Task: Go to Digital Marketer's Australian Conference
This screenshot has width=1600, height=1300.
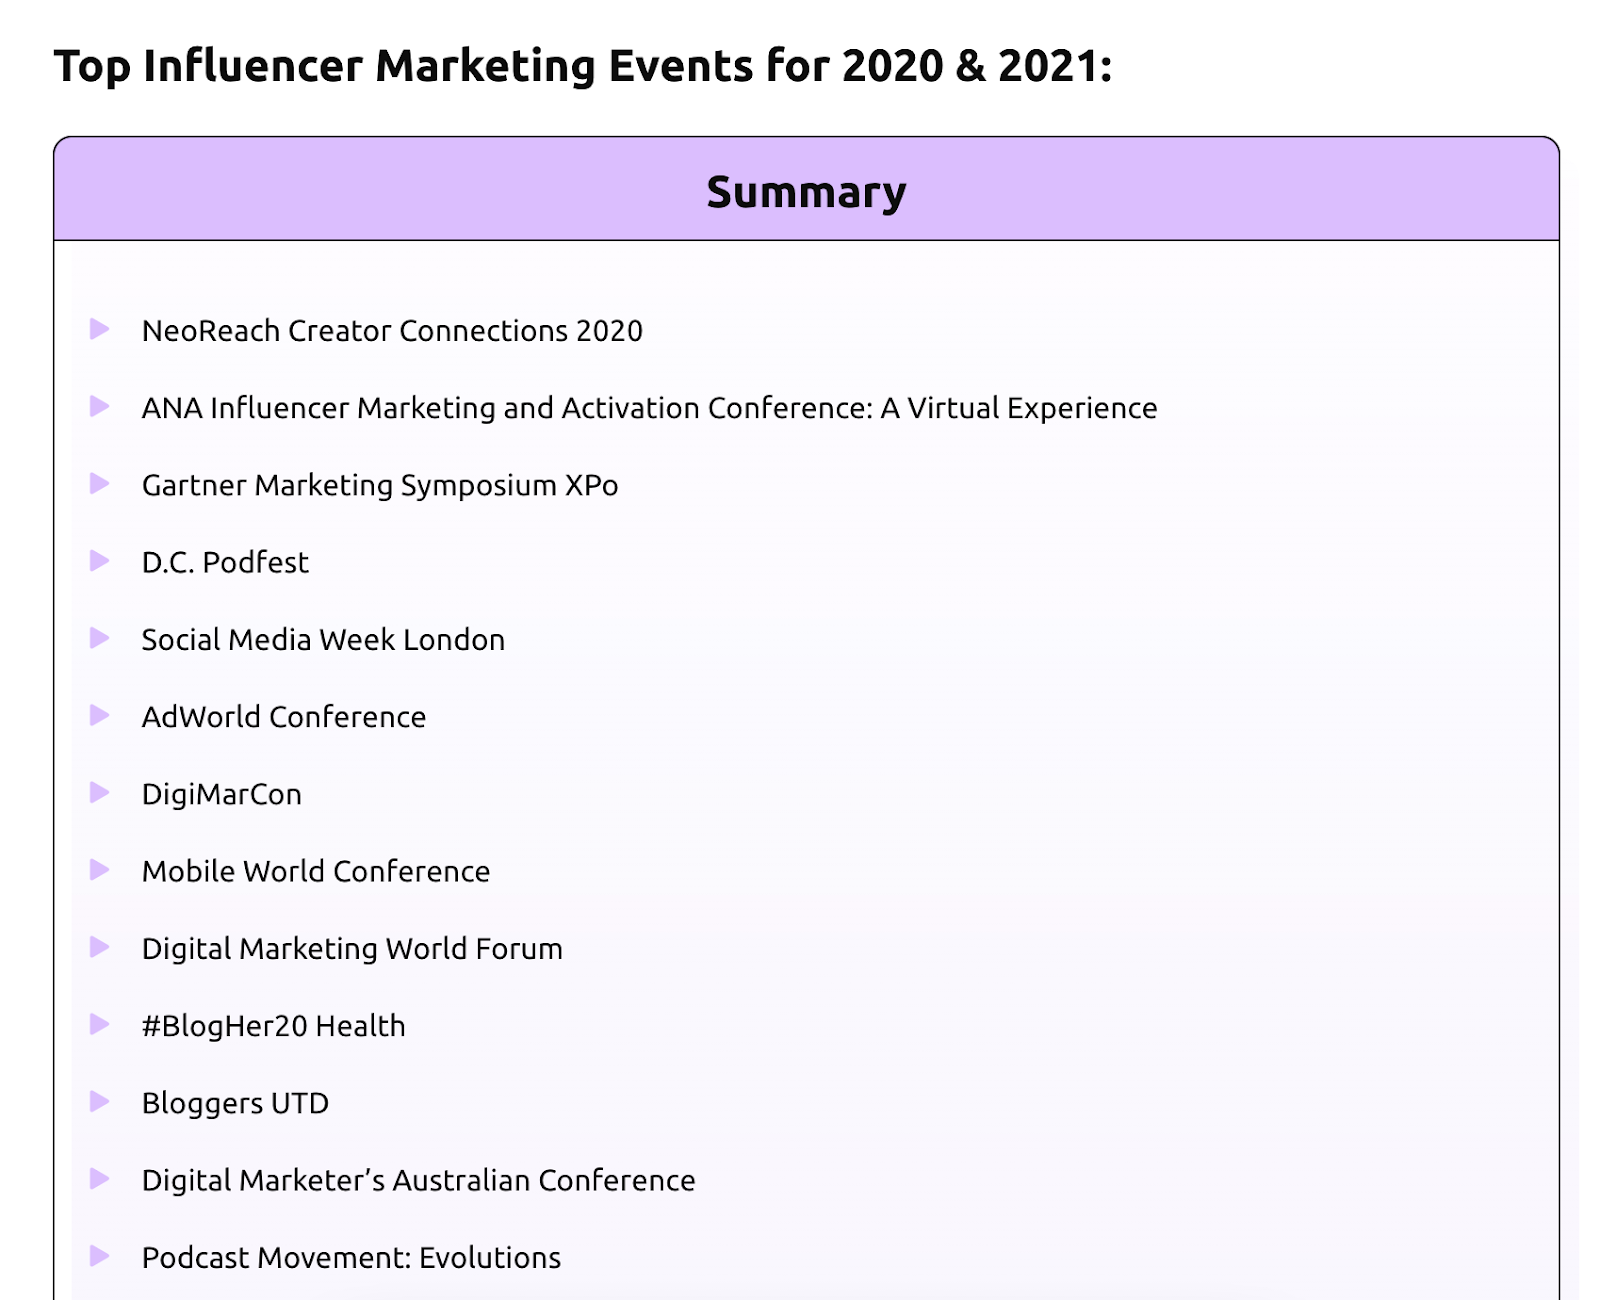Action: tap(418, 1180)
